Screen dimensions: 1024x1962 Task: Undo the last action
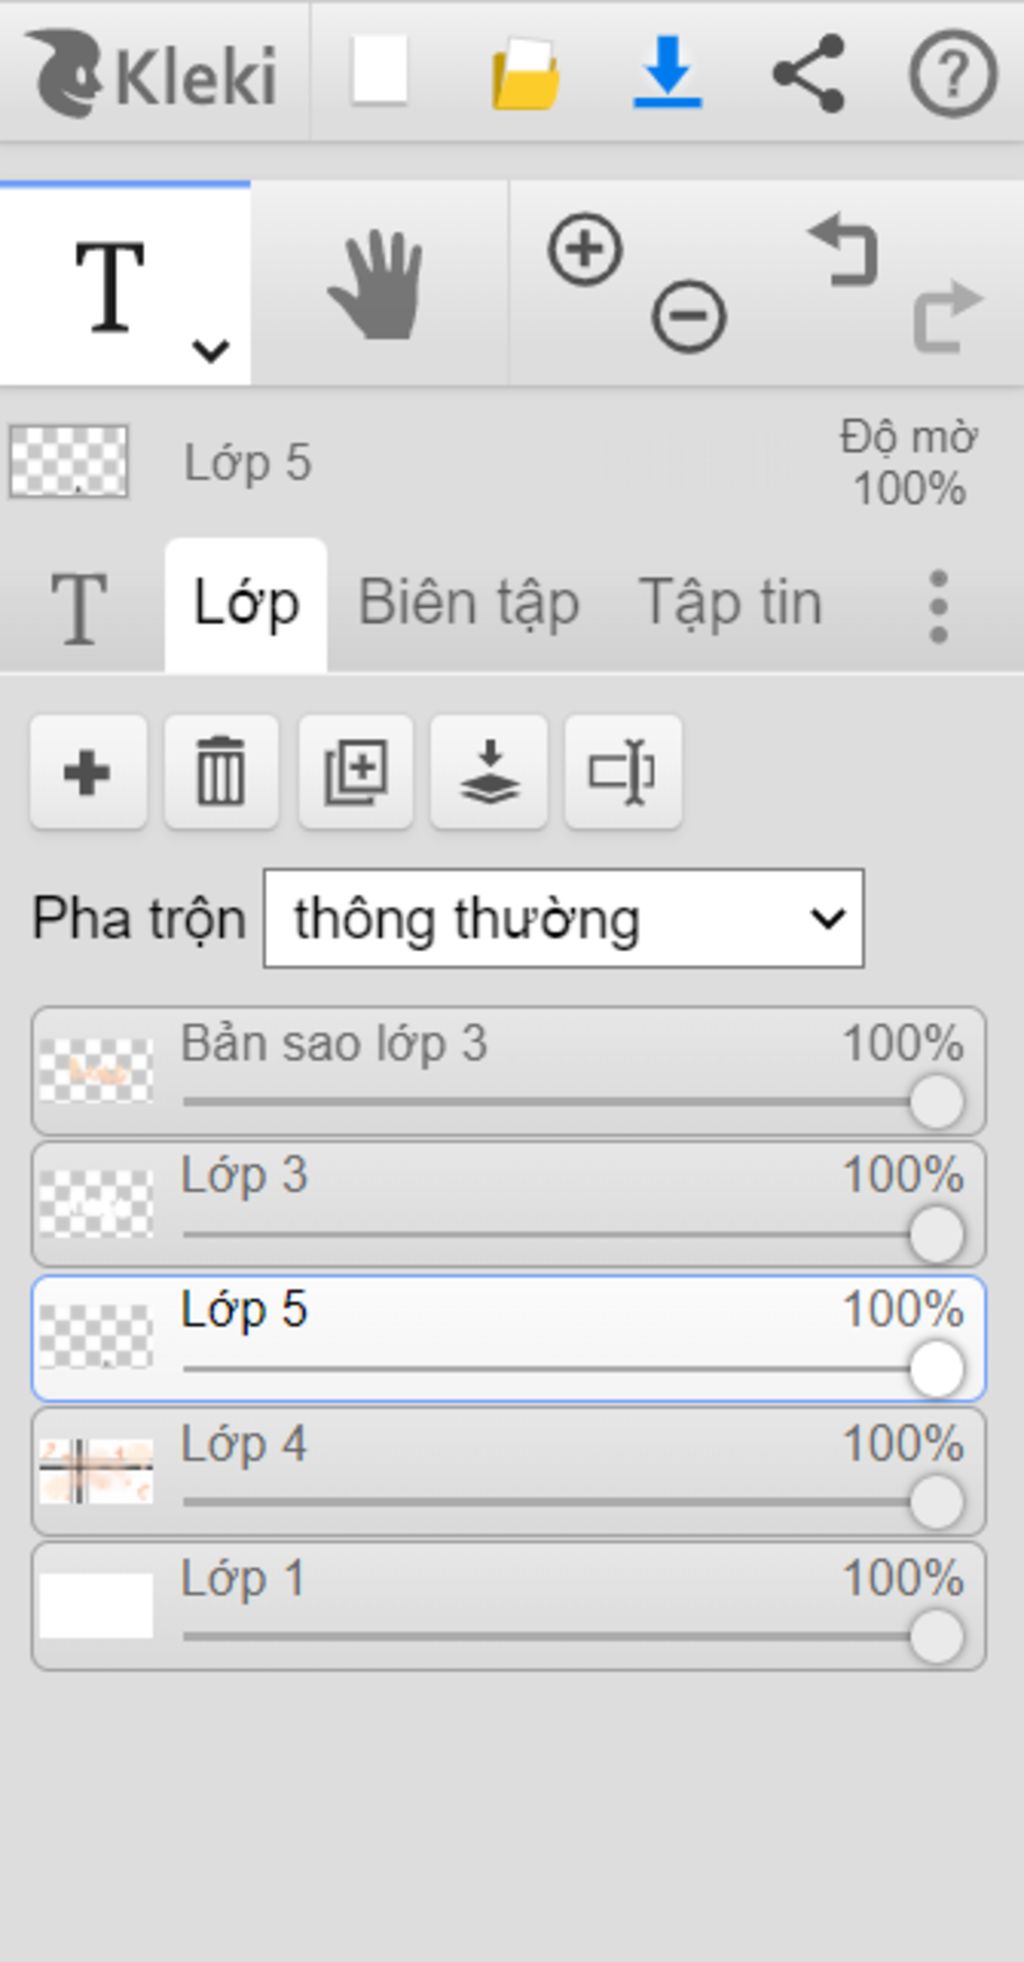click(845, 251)
